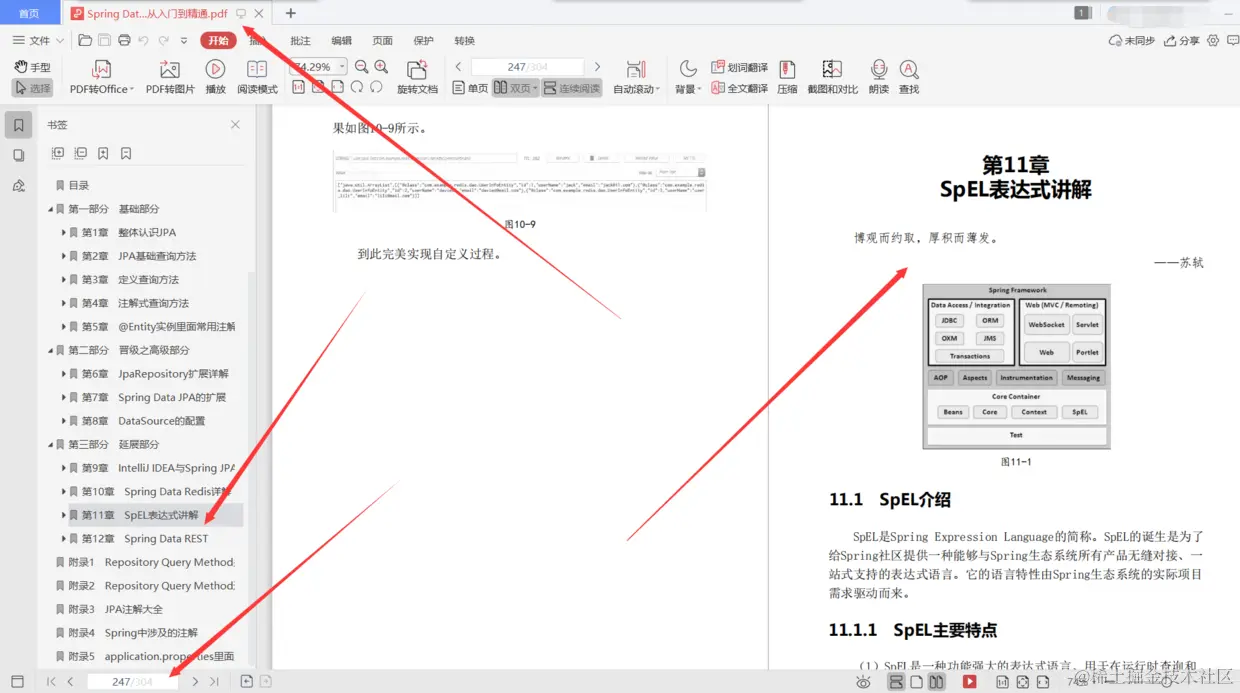Toggle 连续阅读 continuous reading
Screen dimensions: 1240x693
[x=572, y=88]
